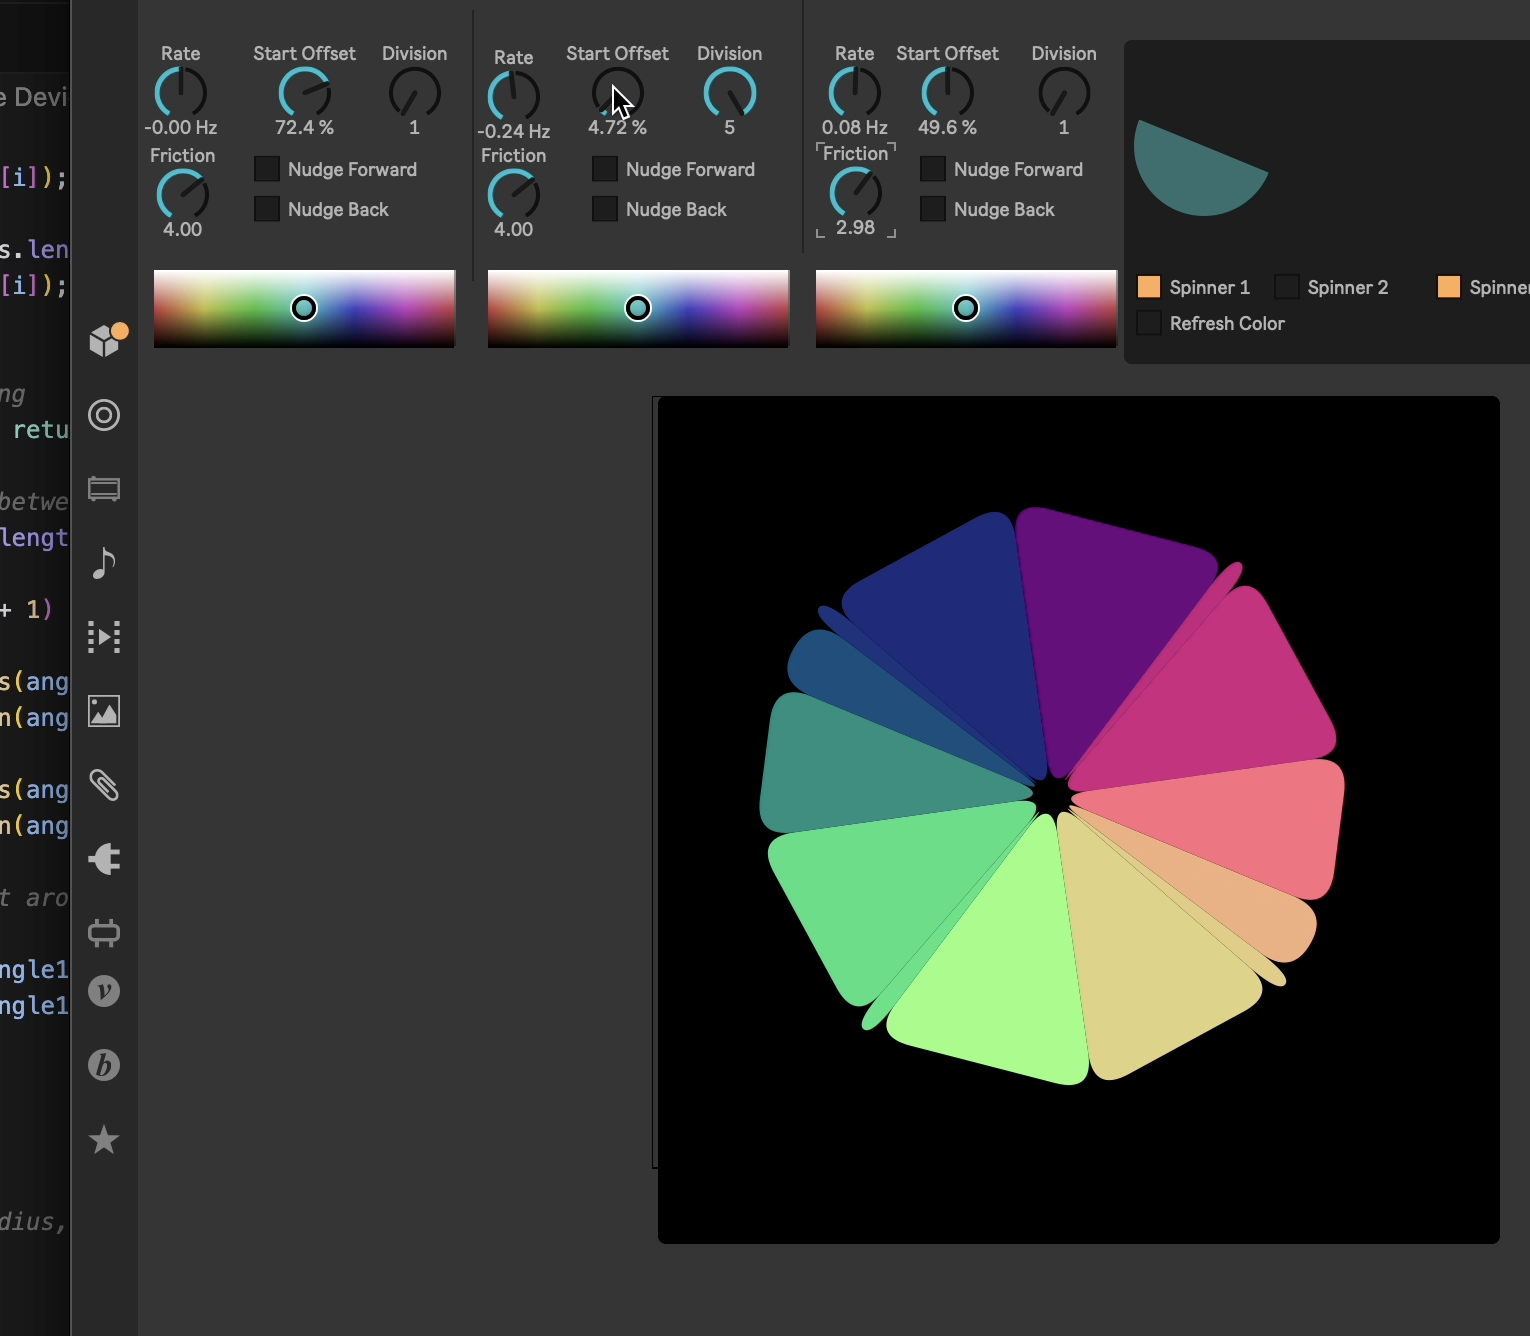Toggle the Spinner 2 checkbox
This screenshot has width=1530, height=1336.
(x=1287, y=287)
